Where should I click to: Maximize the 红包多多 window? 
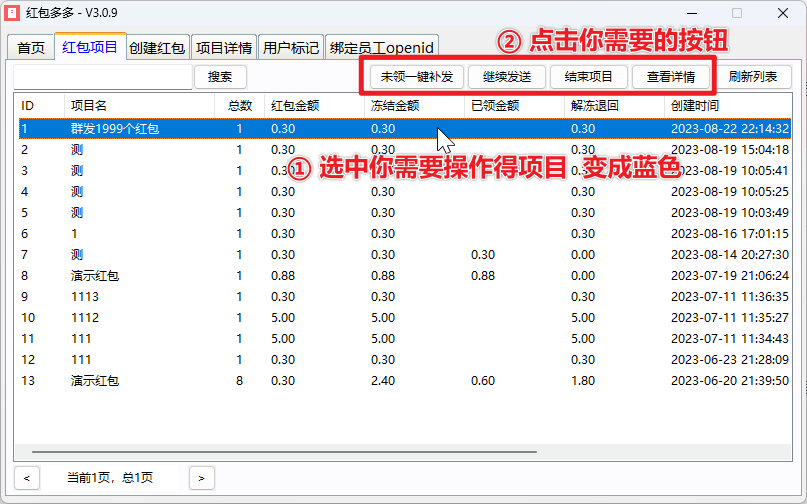point(737,14)
